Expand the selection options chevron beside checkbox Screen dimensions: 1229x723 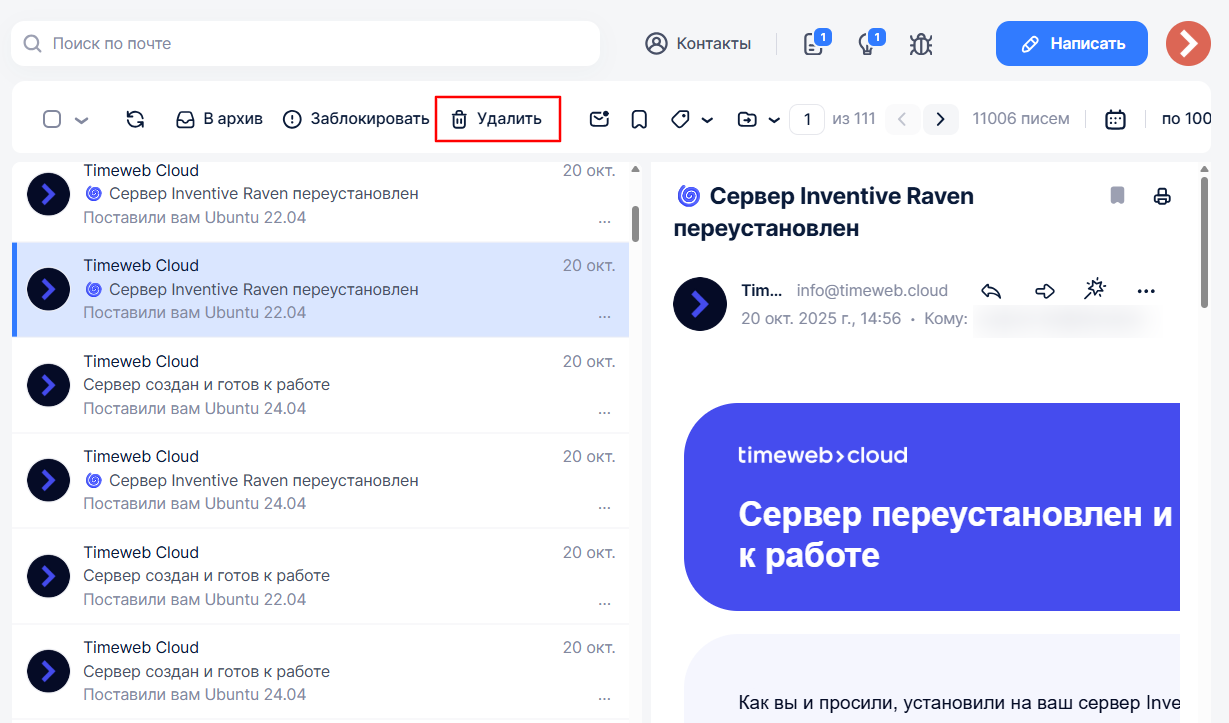[x=82, y=120]
